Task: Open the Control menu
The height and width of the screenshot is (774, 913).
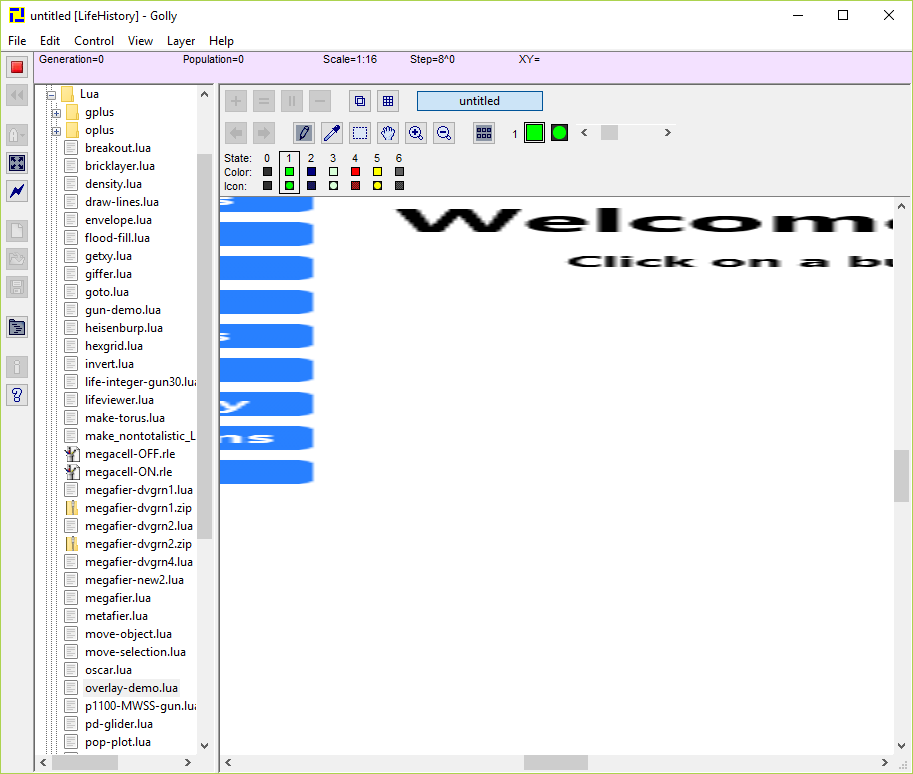Action: coord(94,41)
